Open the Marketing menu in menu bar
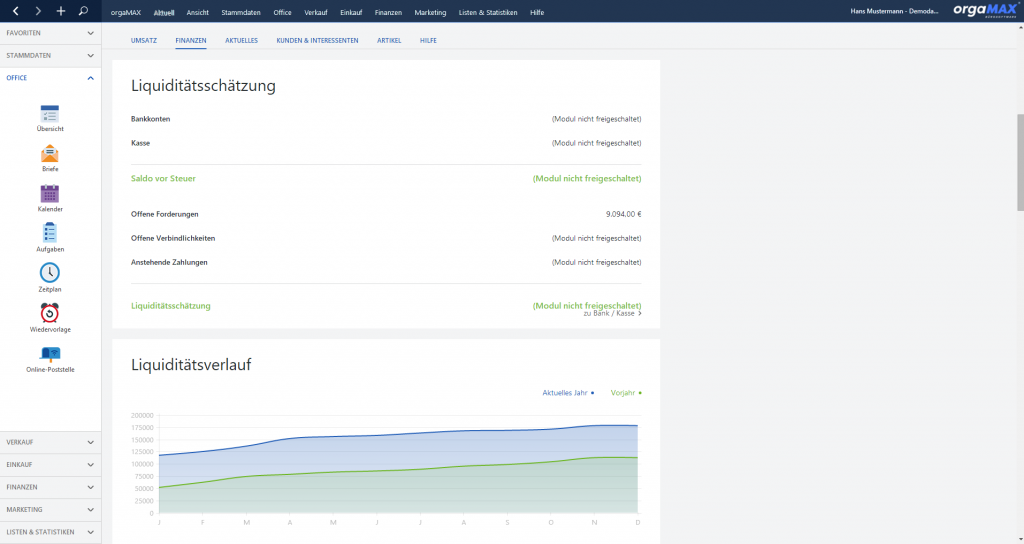This screenshot has height=544, width=1024. point(430,12)
